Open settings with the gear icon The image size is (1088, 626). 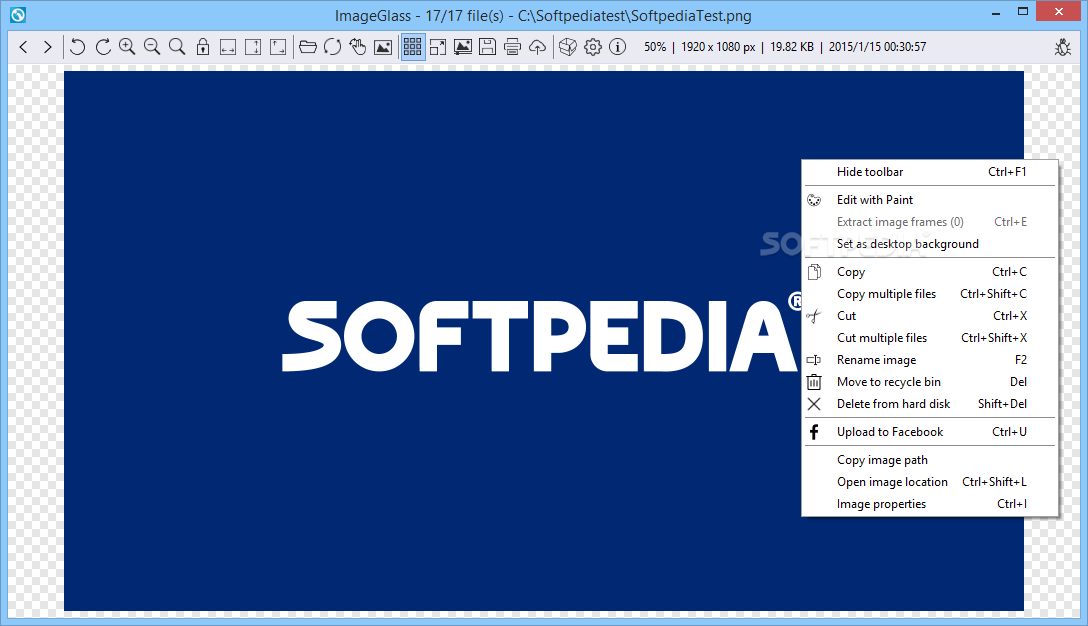coord(593,47)
